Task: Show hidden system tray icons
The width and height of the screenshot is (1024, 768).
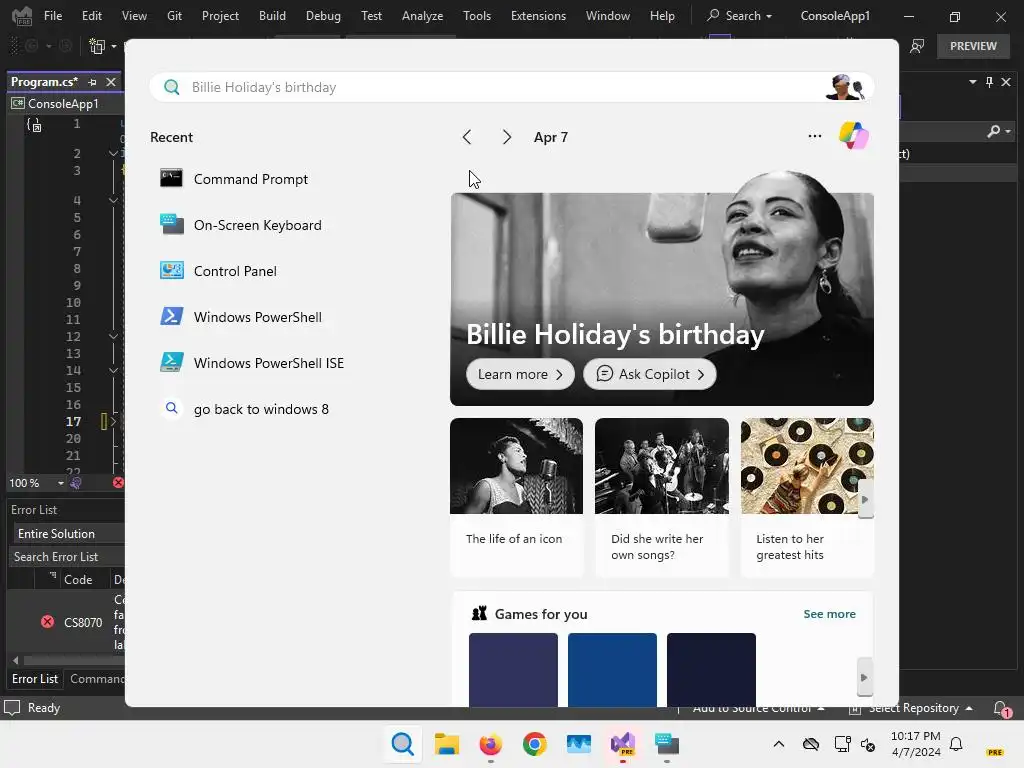Action: click(778, 744)
